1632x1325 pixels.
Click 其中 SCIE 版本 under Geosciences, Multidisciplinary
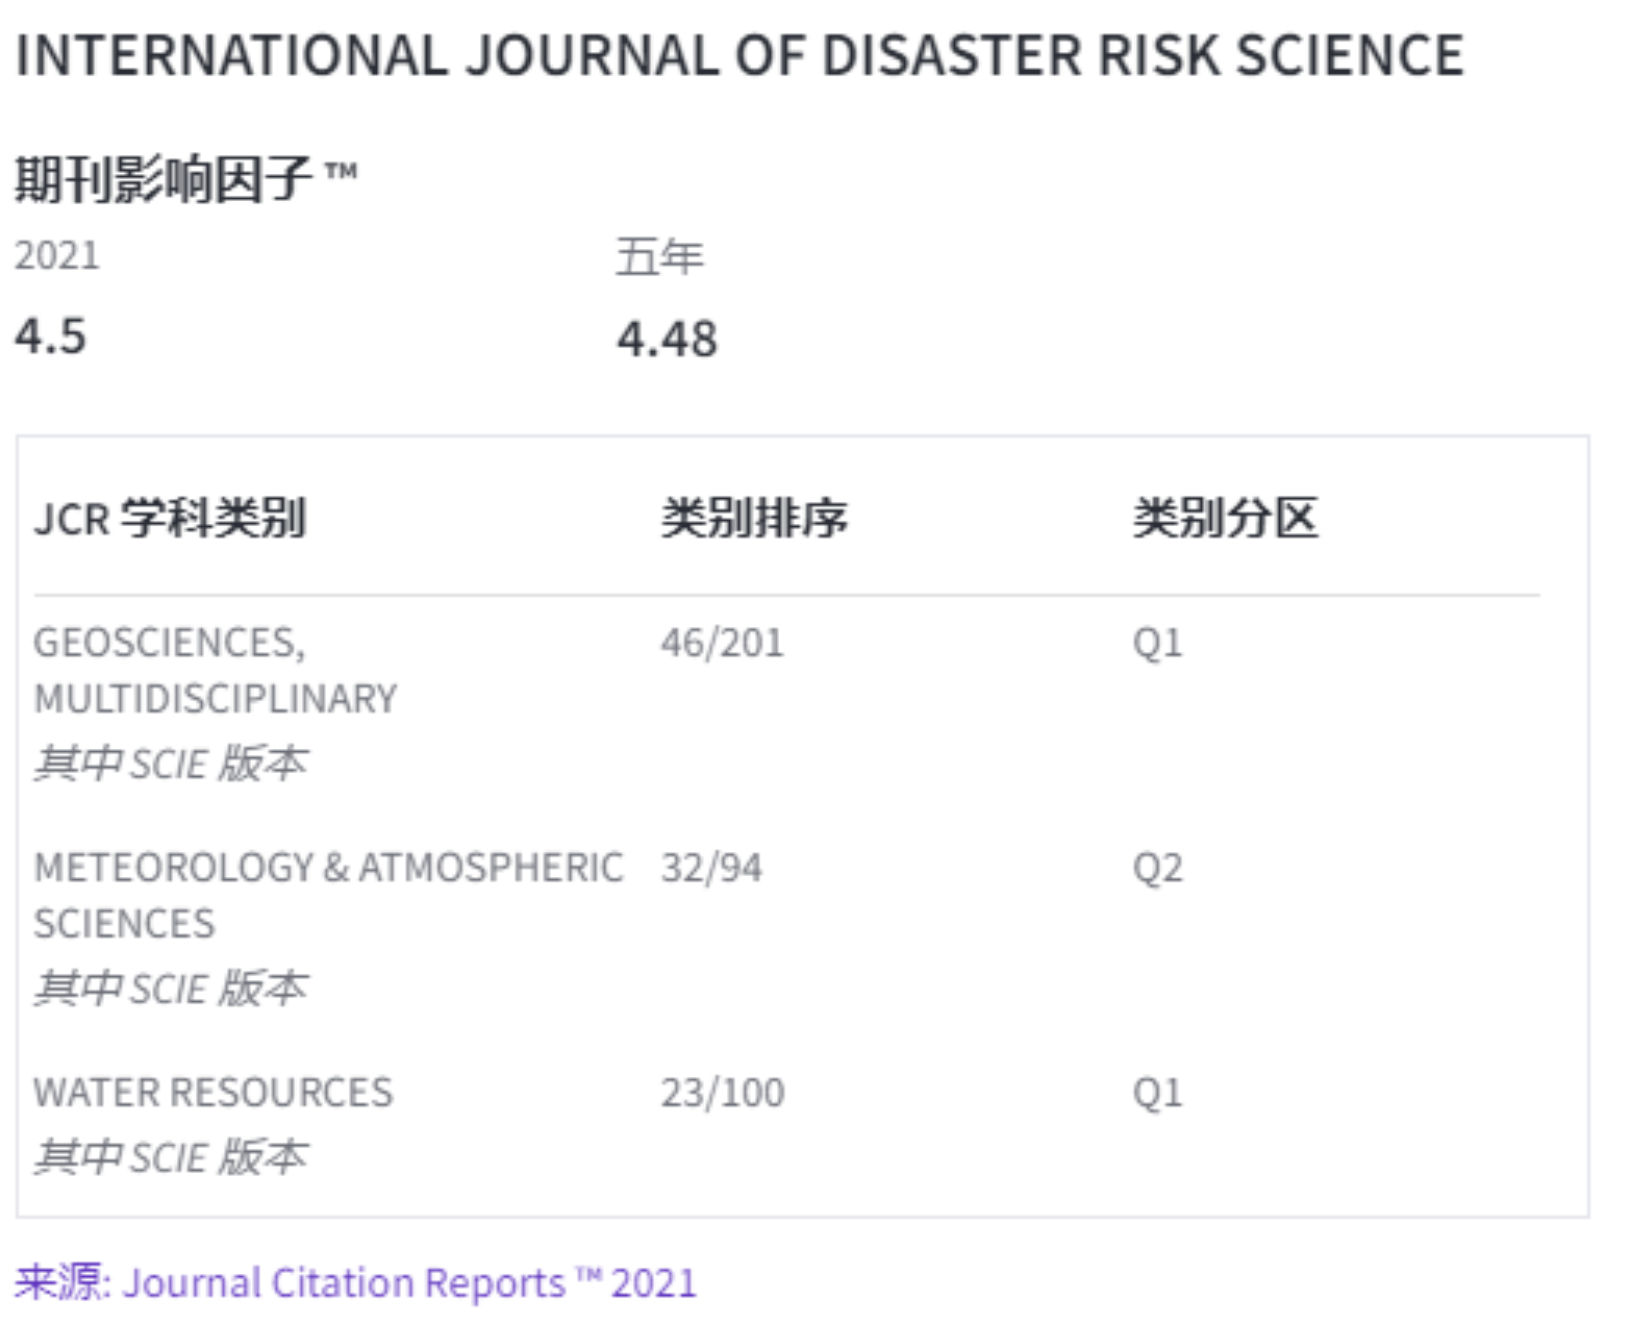pyautogui.click(x=171, y=764)
